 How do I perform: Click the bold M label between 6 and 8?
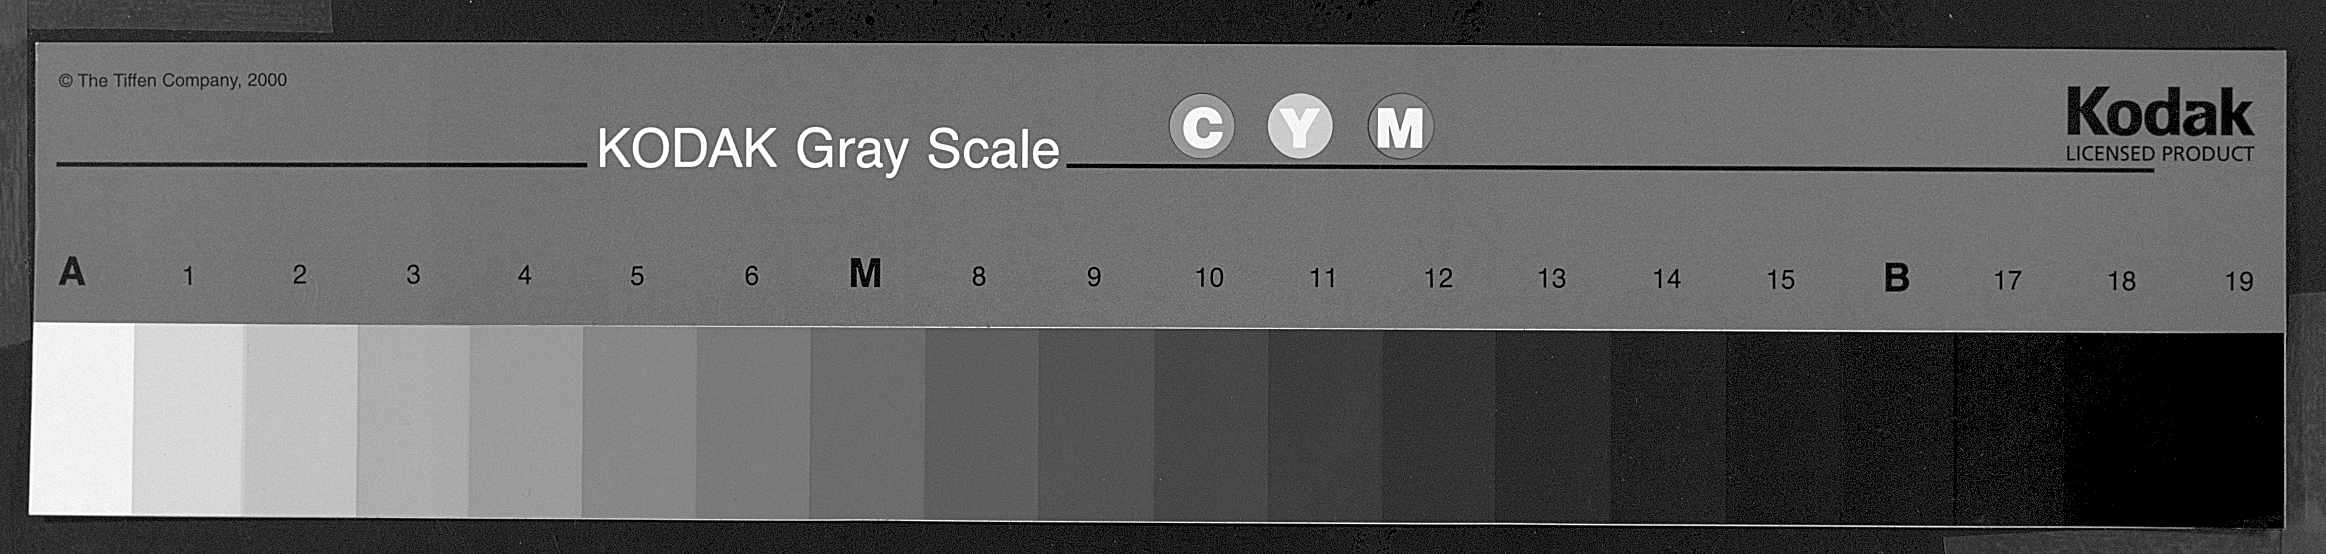click(x=865, y=274)
